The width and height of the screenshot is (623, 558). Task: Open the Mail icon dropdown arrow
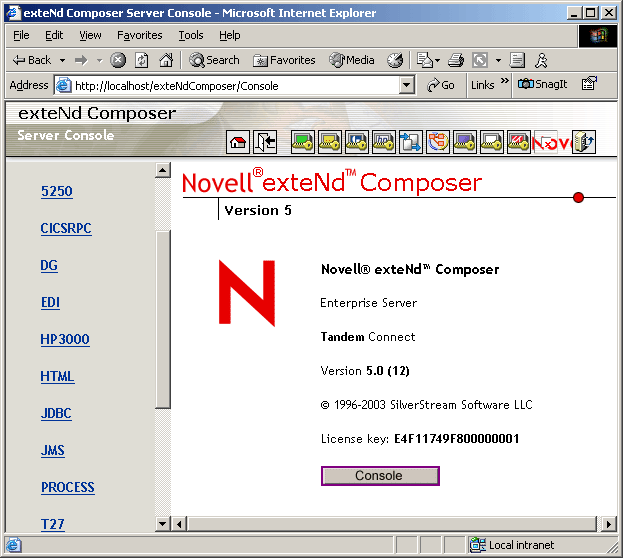[437, 60]
